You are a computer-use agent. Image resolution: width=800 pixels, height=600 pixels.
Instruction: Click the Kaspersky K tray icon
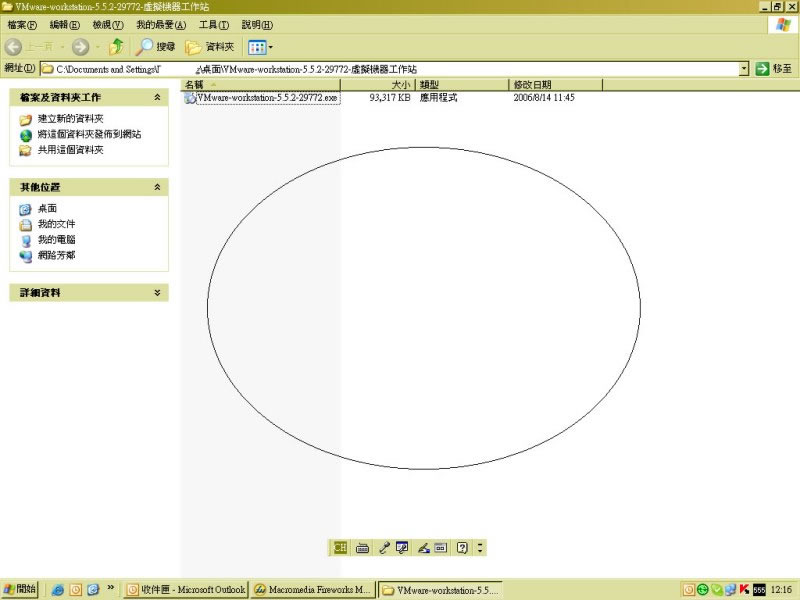(744, 590)
